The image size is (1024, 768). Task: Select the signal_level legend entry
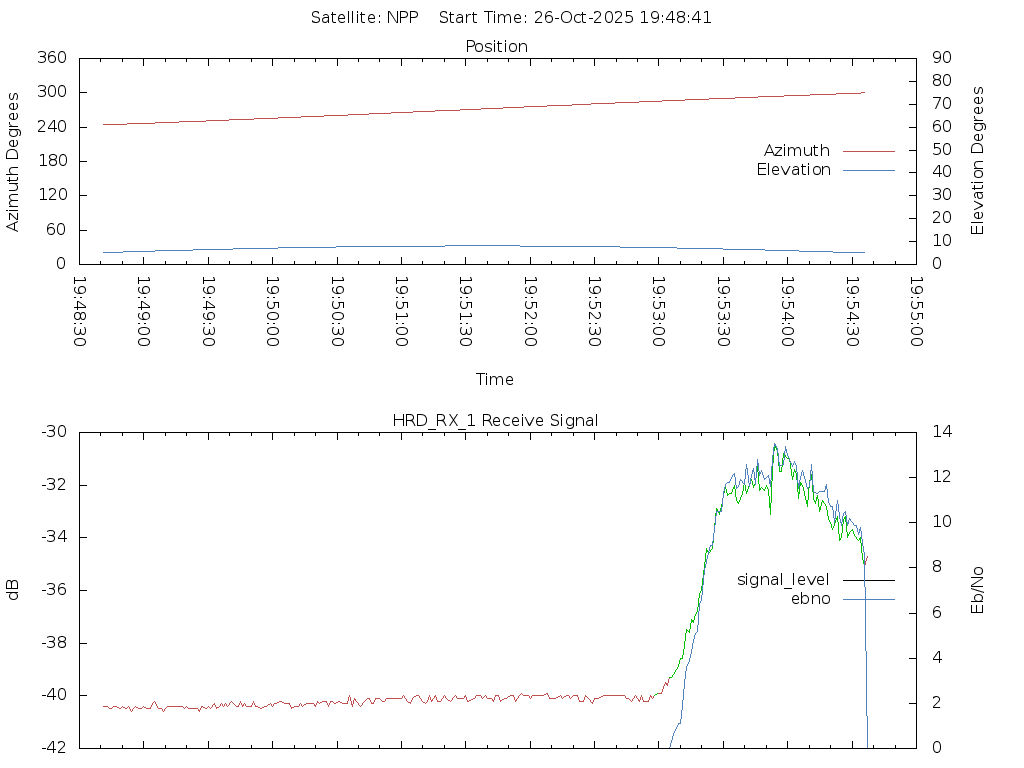tap(783, 580)
